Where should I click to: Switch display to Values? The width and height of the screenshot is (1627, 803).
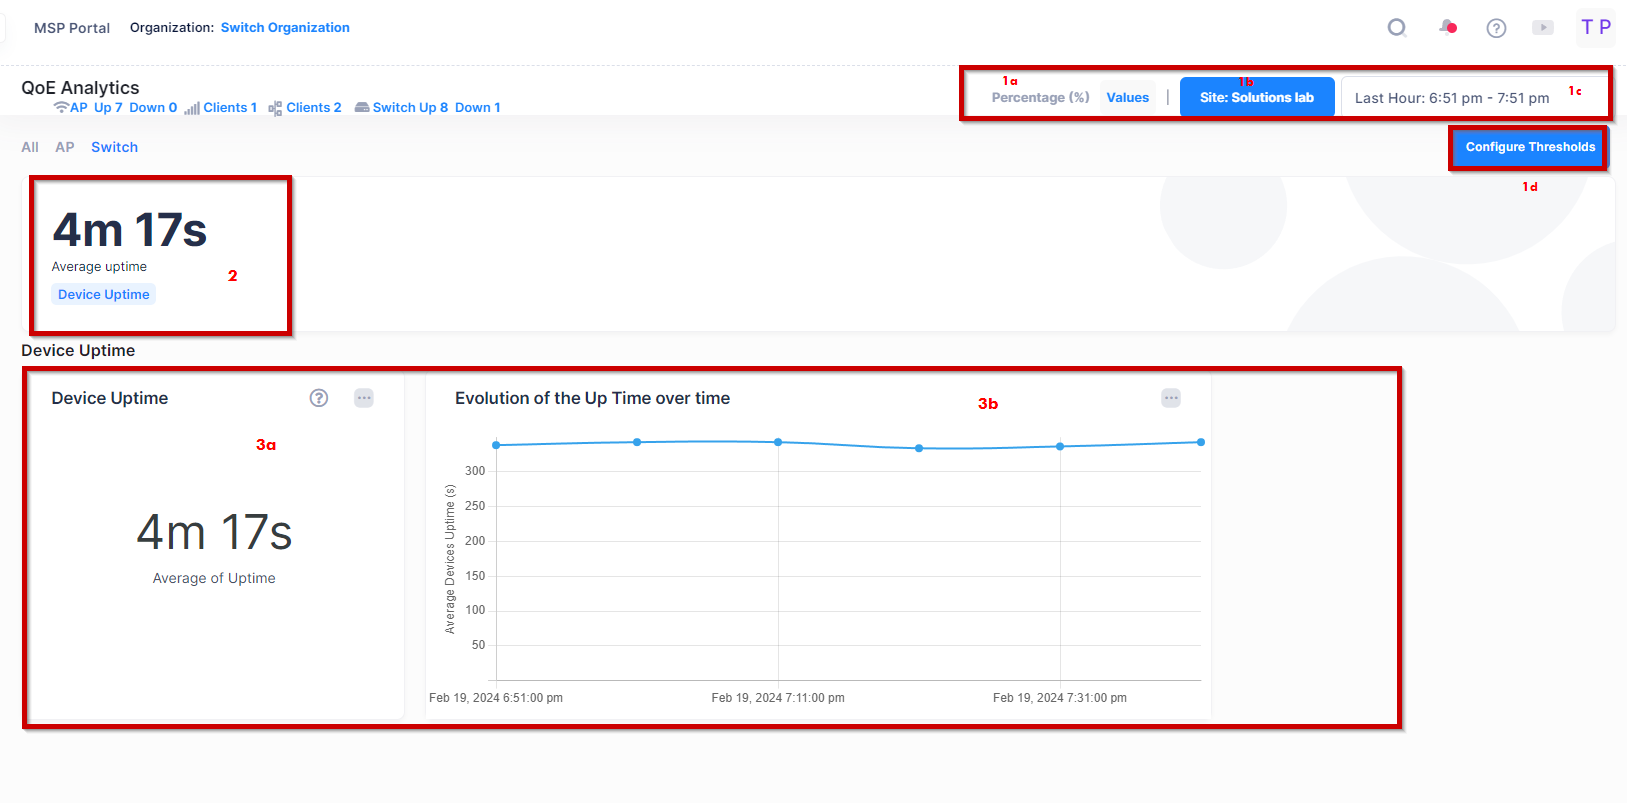pyautogui.click(x=1127, y=98)
